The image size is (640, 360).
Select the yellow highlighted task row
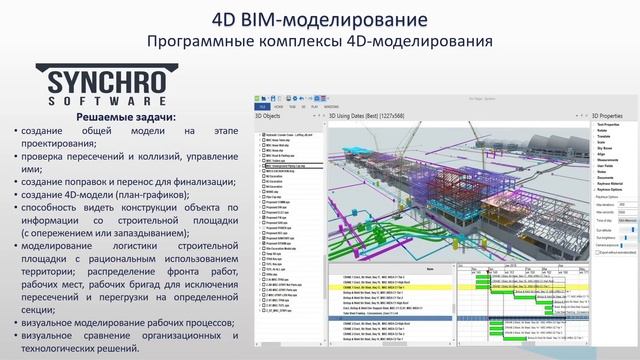tap(391, 287)
